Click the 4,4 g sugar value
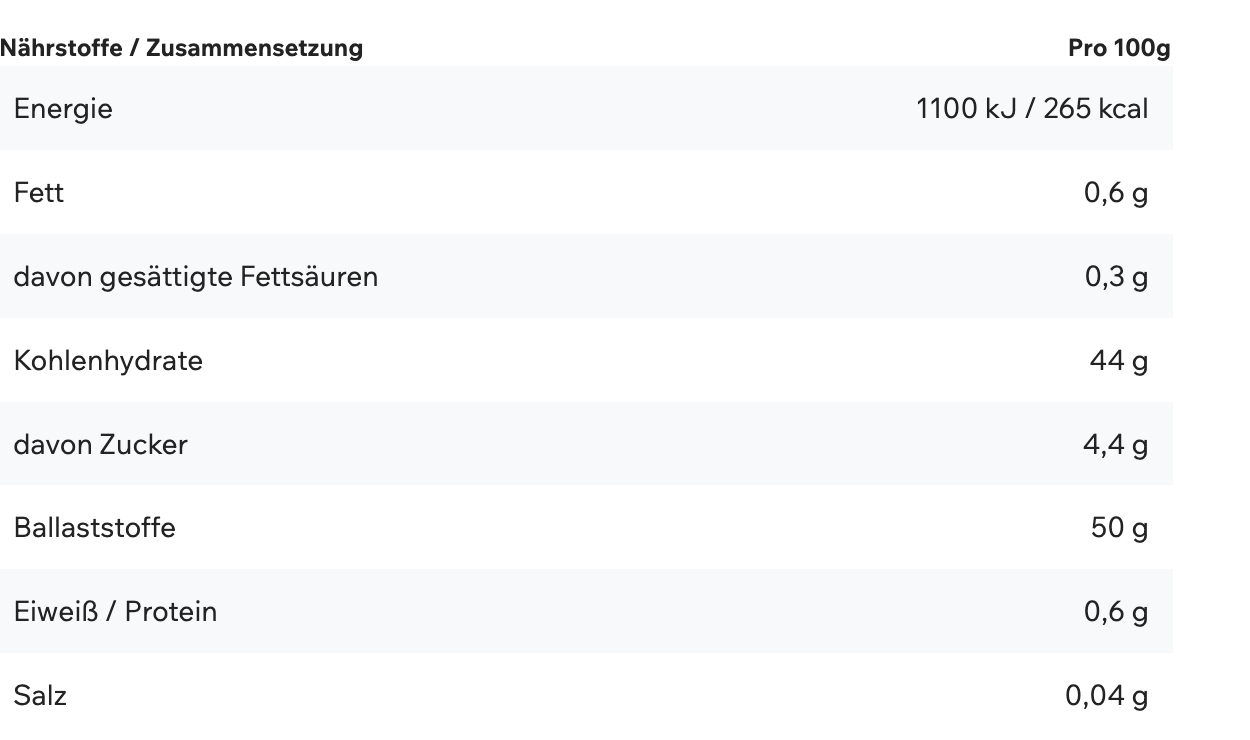 pos(1115,444)
